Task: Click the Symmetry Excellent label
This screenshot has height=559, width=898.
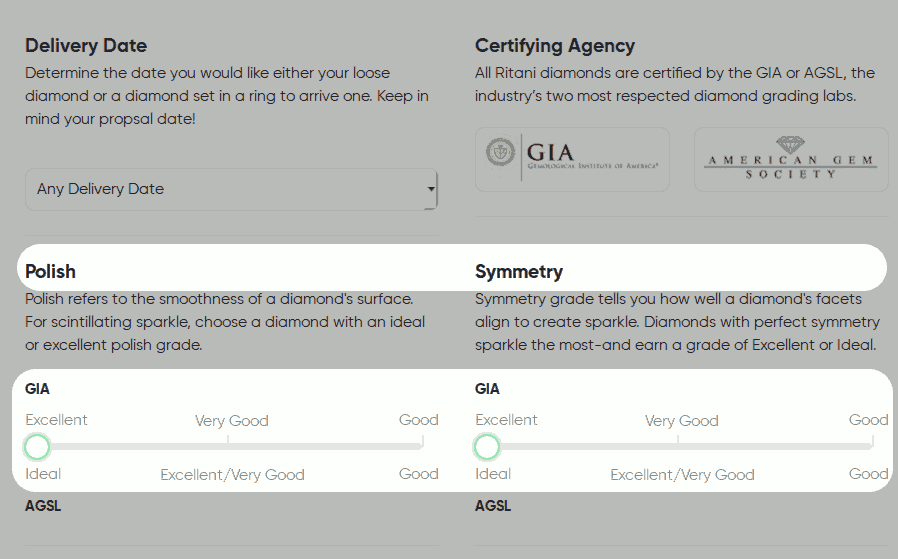Action: (x=506, y=420)
